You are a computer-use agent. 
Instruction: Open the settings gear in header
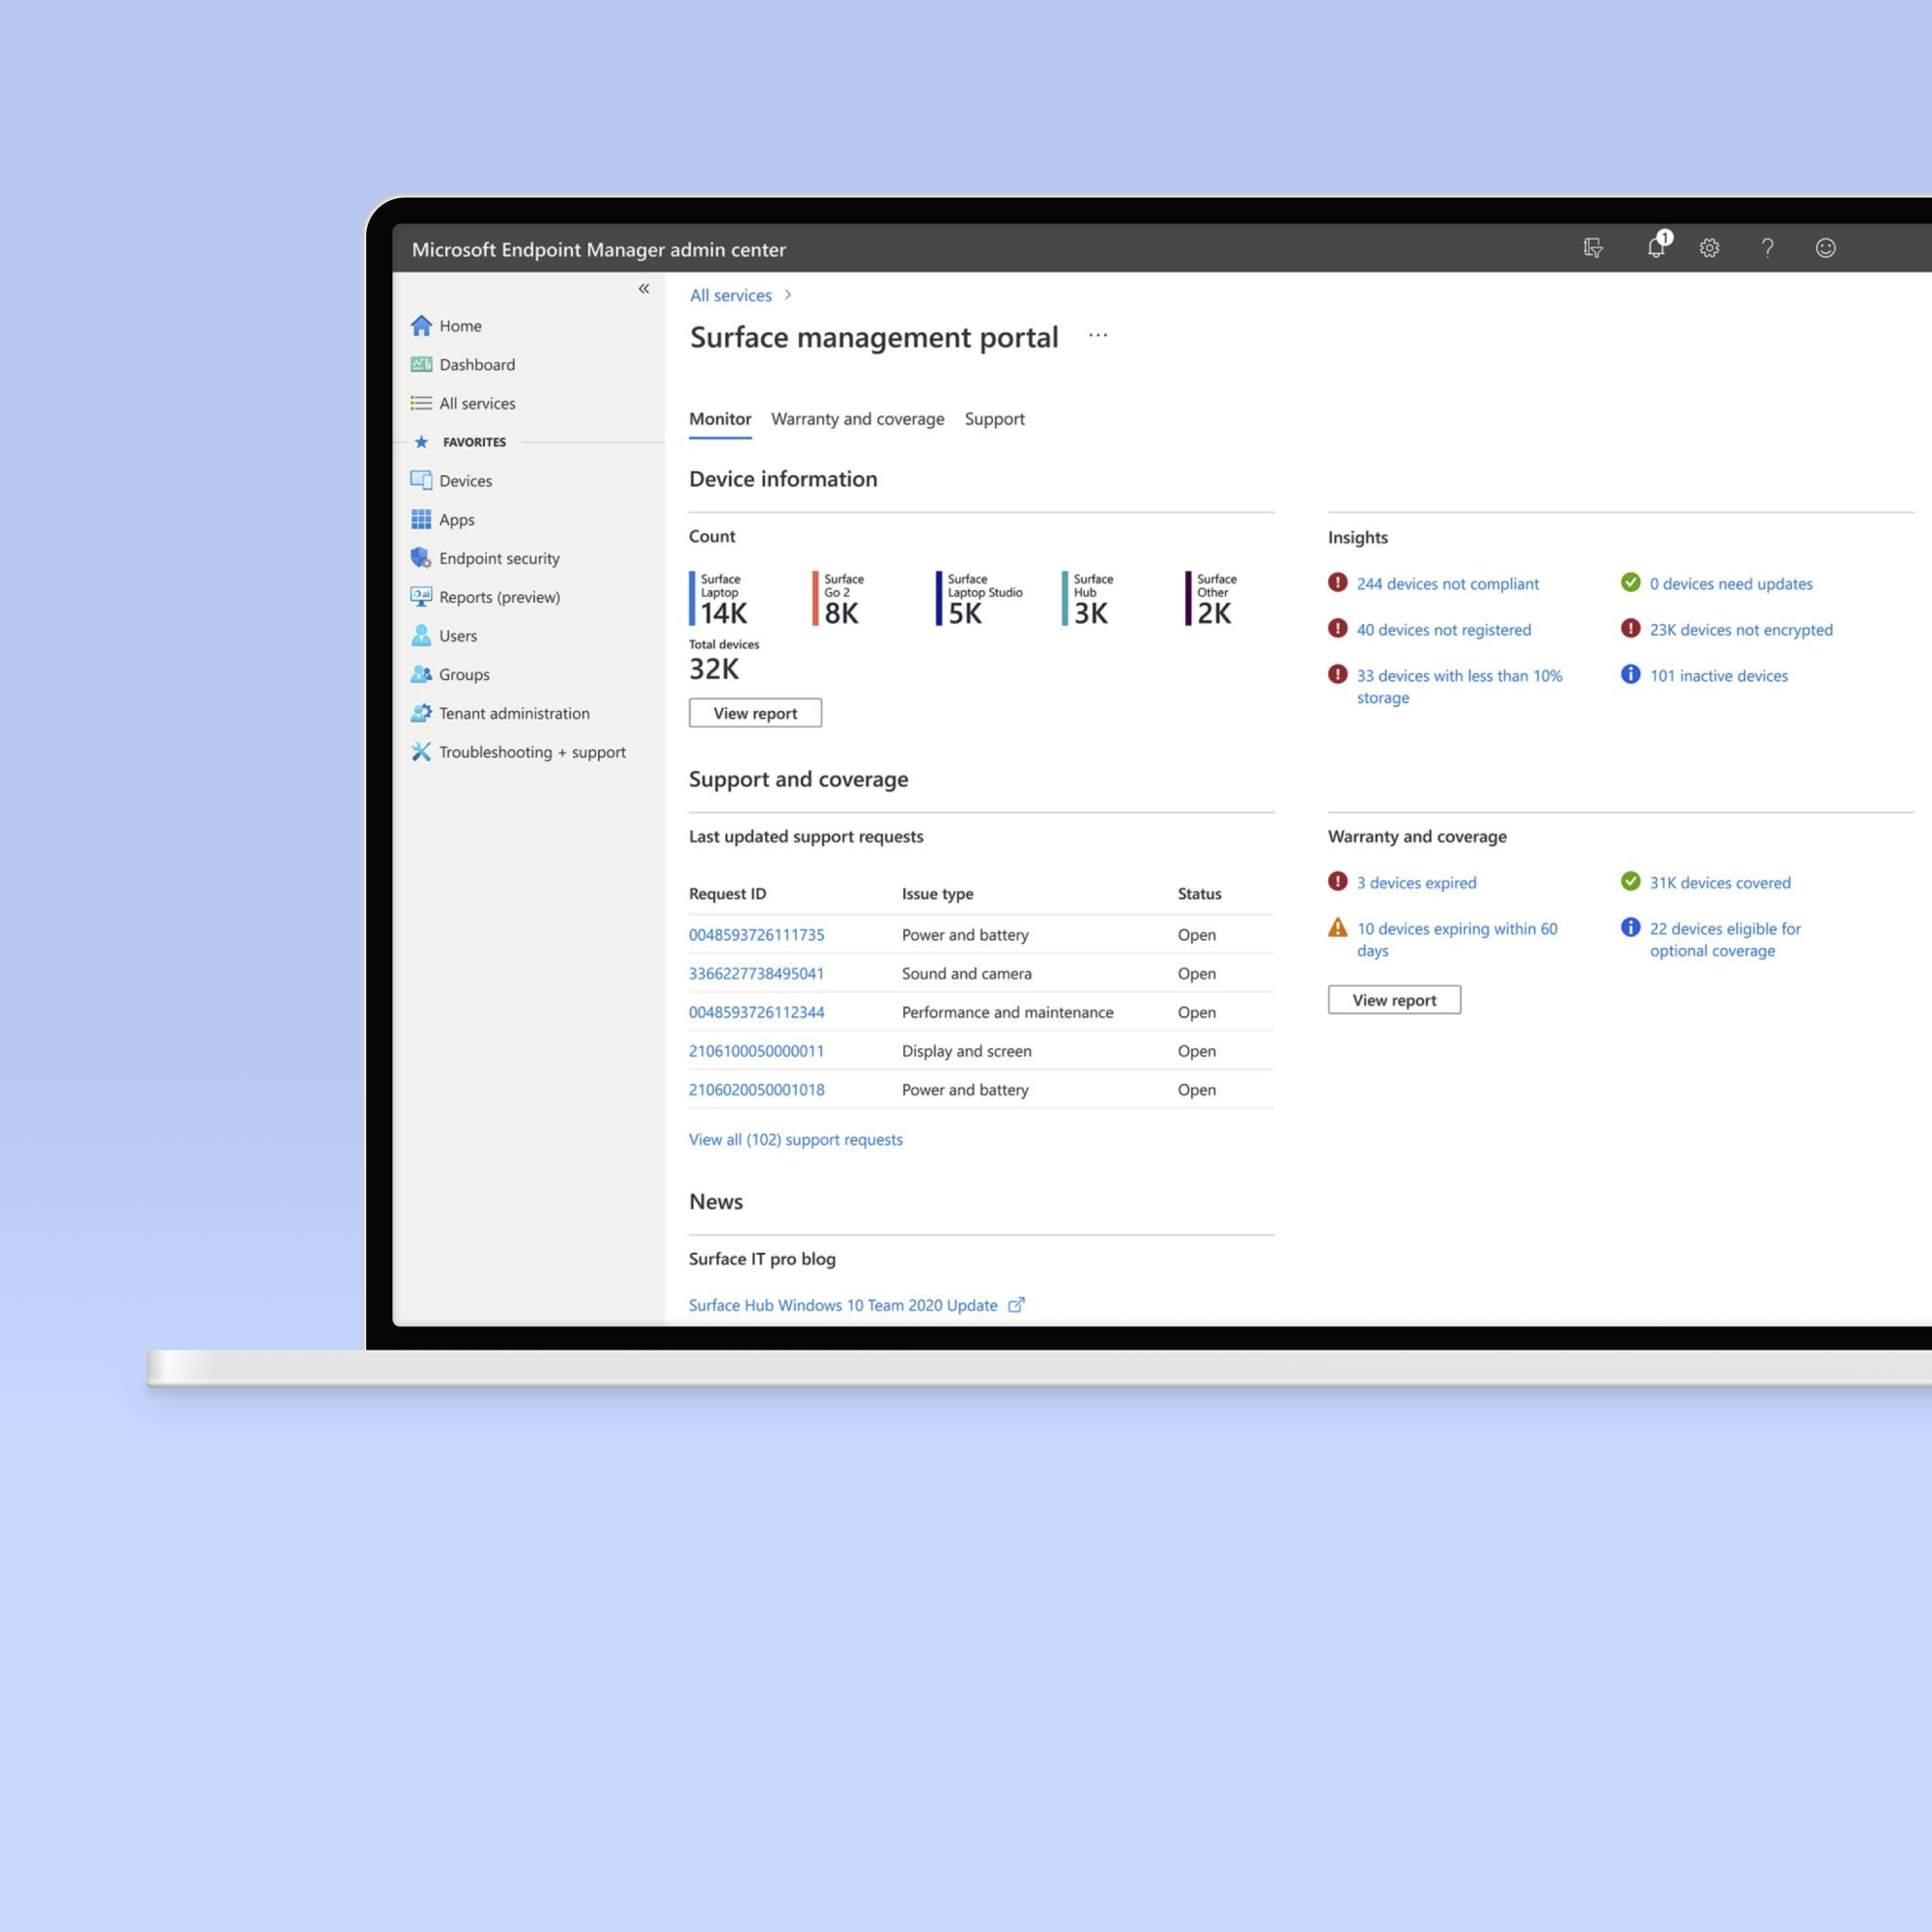tap(1709, 248)
